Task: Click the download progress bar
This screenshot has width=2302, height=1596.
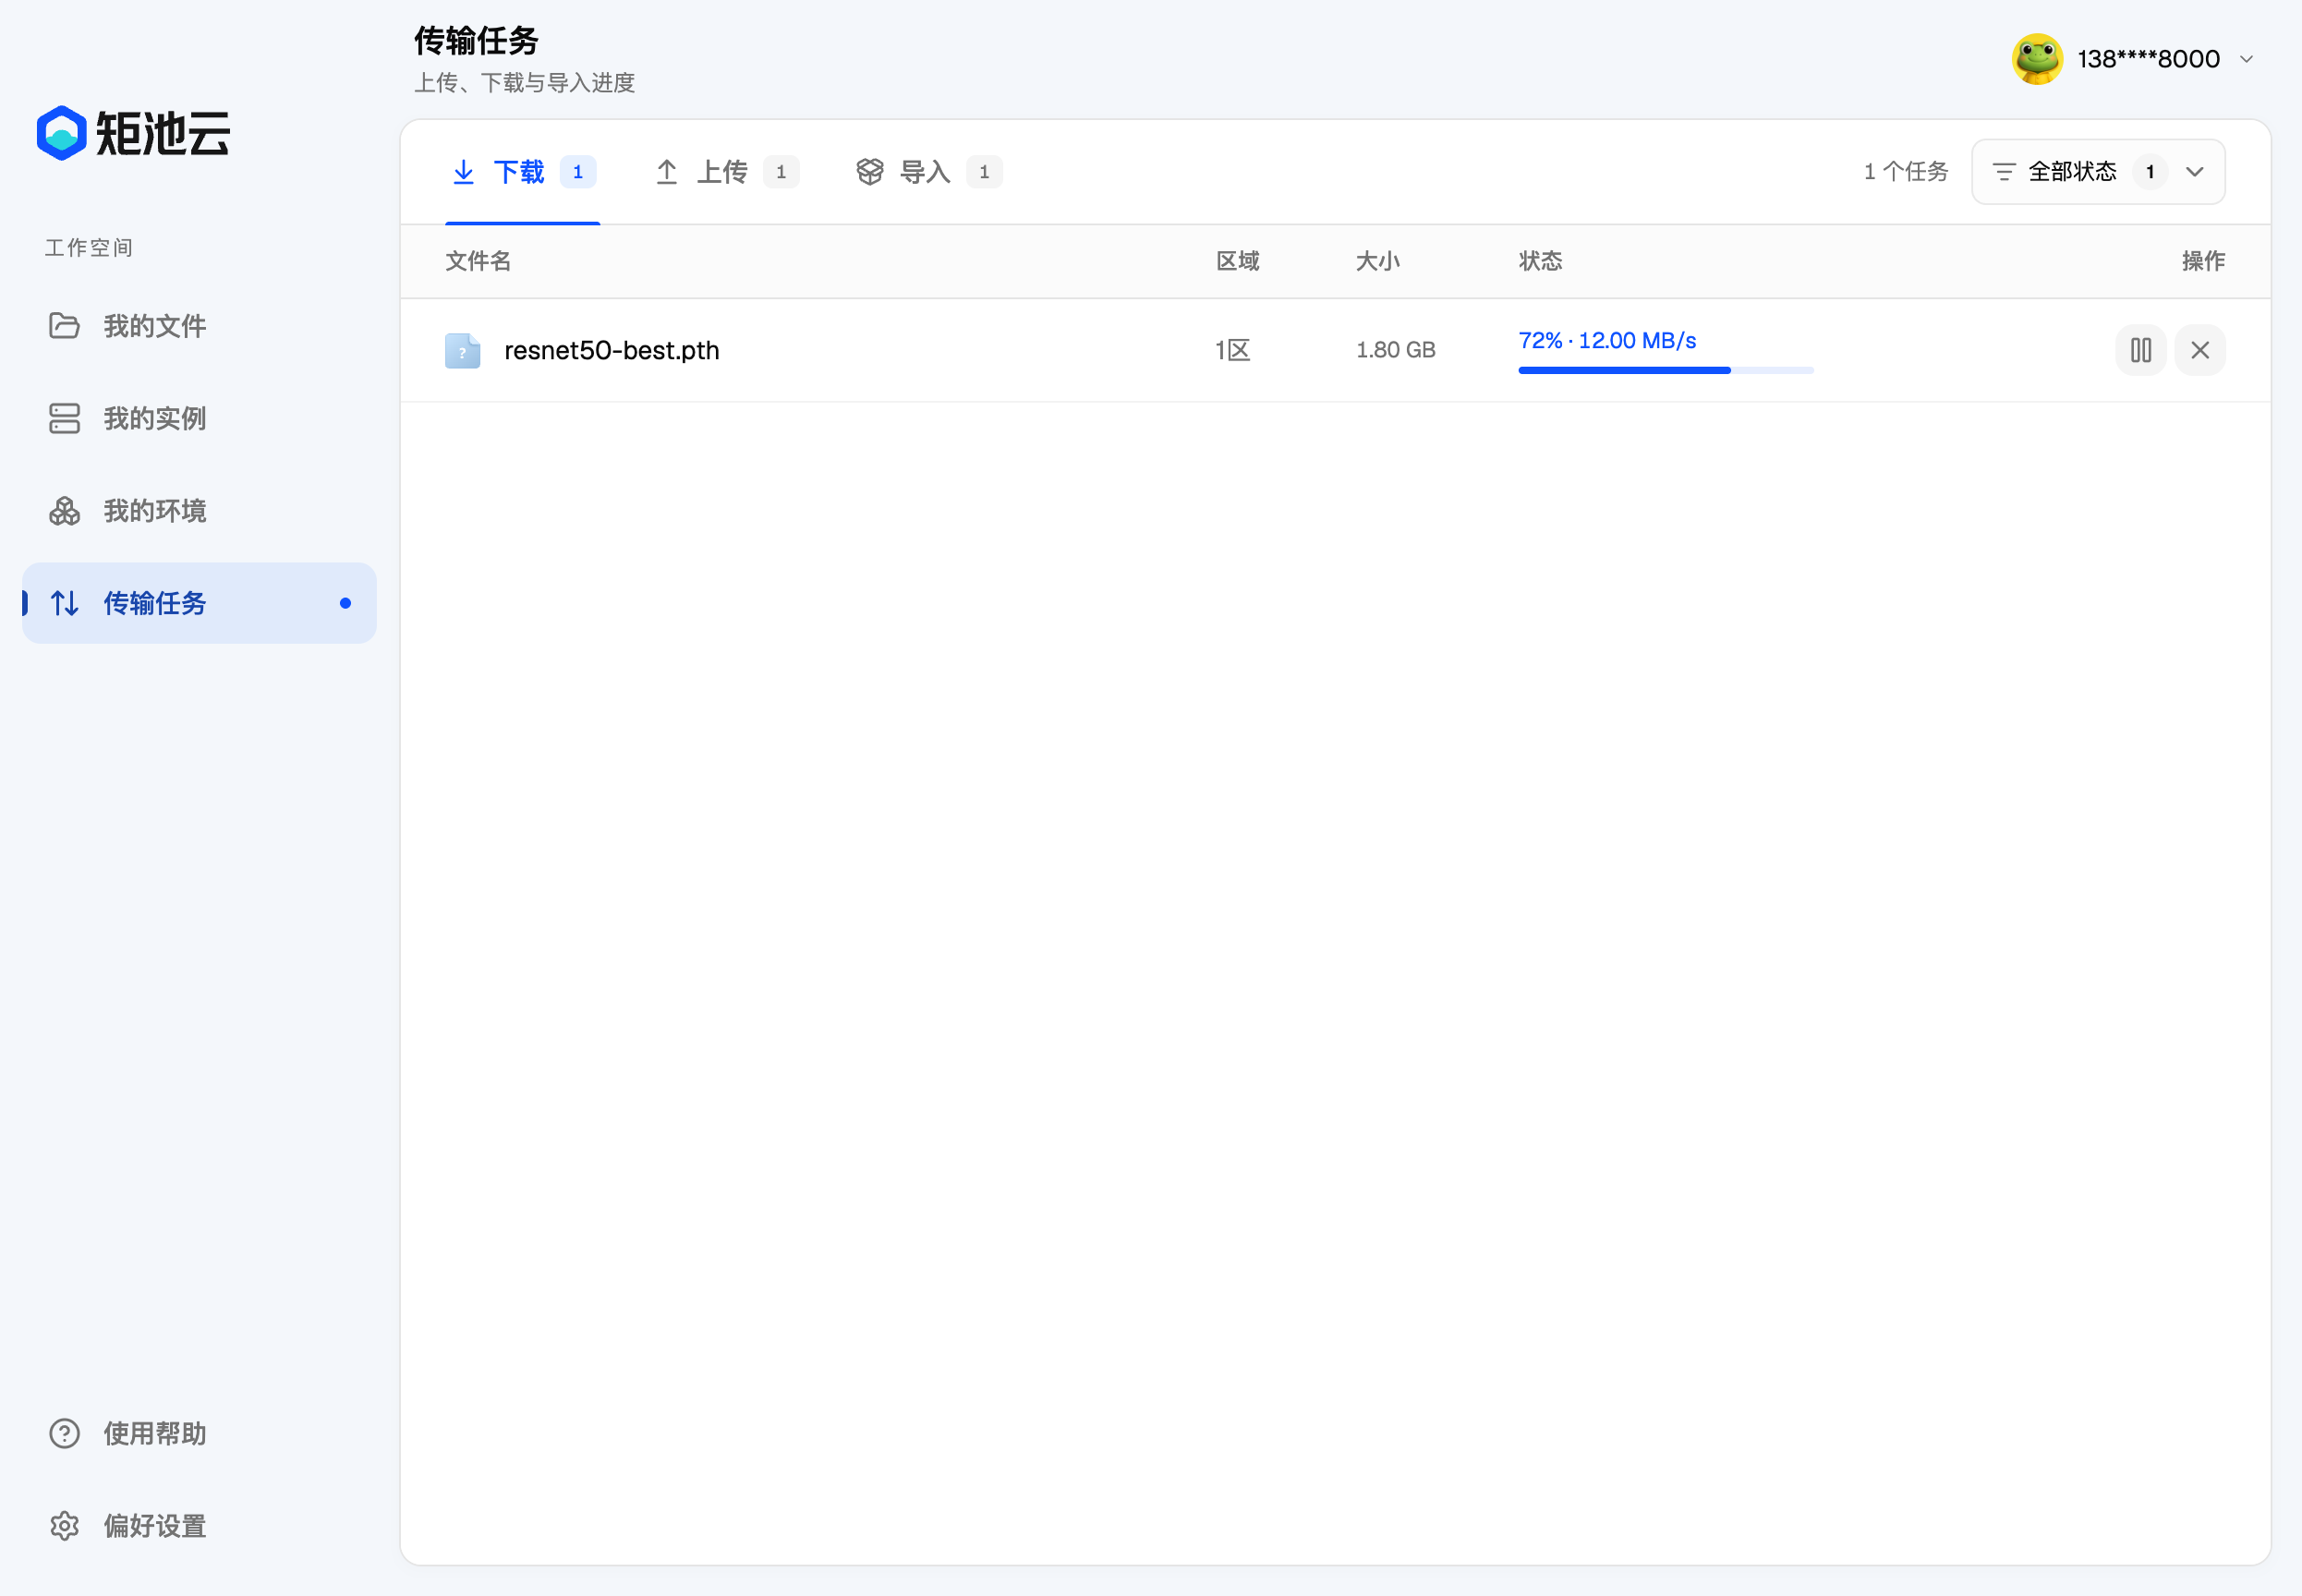Action: 1665,370
